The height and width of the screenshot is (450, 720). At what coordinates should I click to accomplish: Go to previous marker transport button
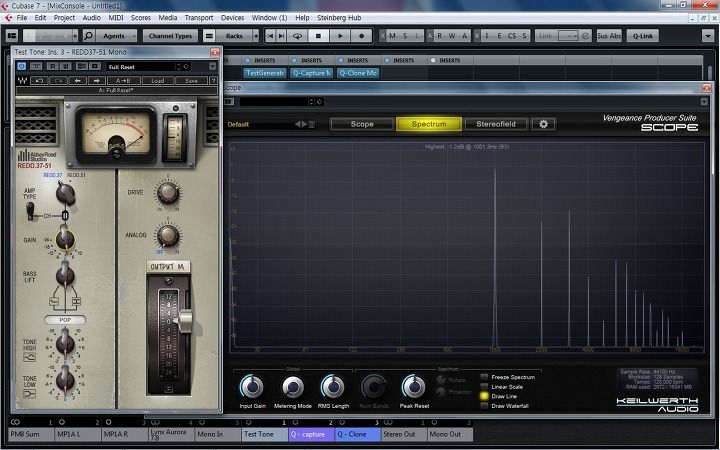coord(270,36)
